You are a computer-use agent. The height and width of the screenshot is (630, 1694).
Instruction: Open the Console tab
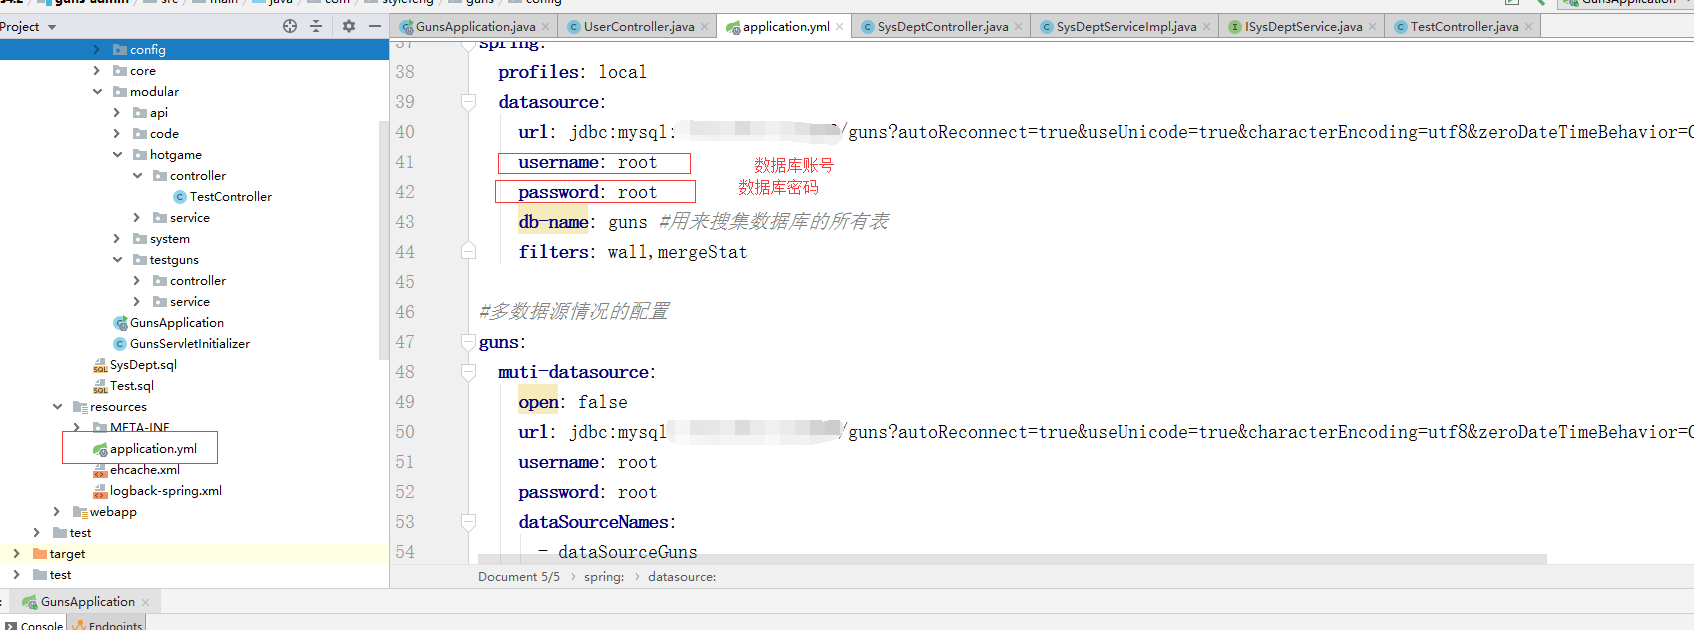pos(34,626)
